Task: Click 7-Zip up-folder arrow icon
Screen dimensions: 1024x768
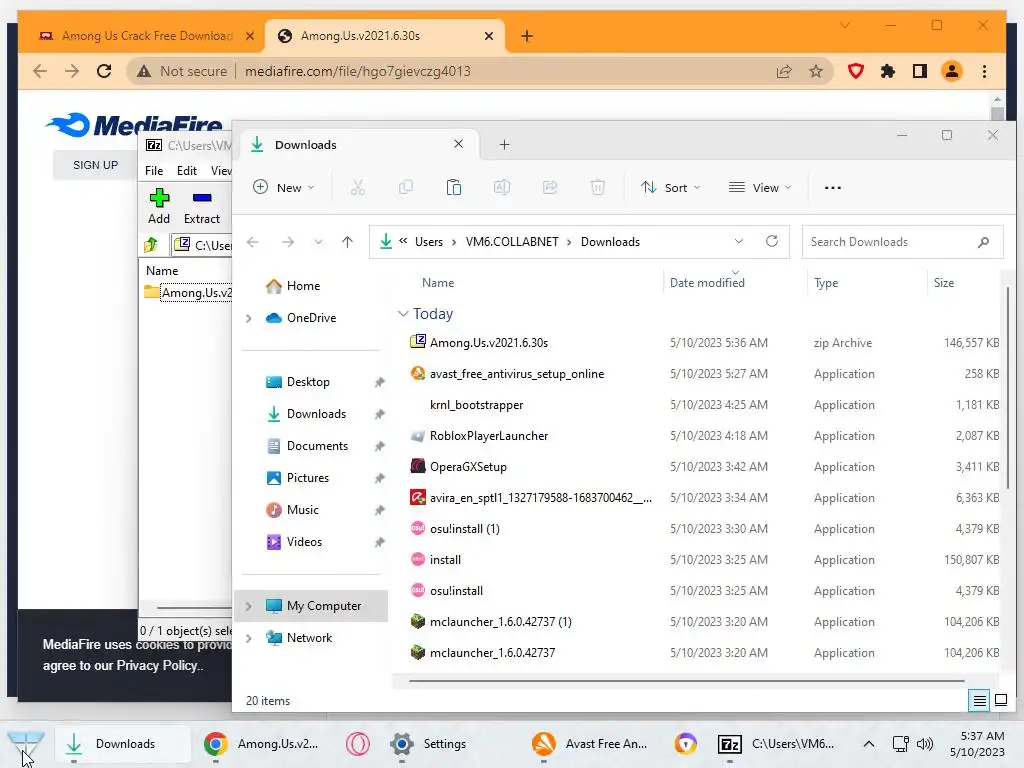Action: (152, 245)
